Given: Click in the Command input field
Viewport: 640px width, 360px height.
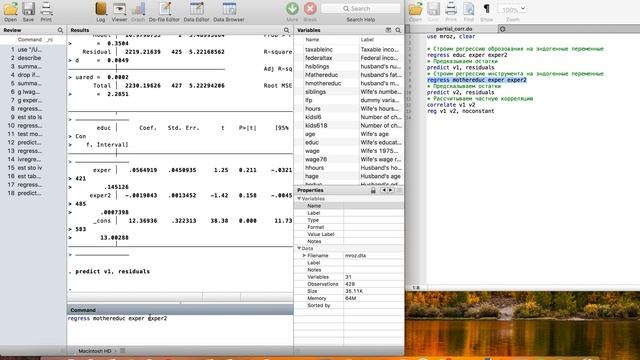Looking at the screenshot, I should point(180,330).
